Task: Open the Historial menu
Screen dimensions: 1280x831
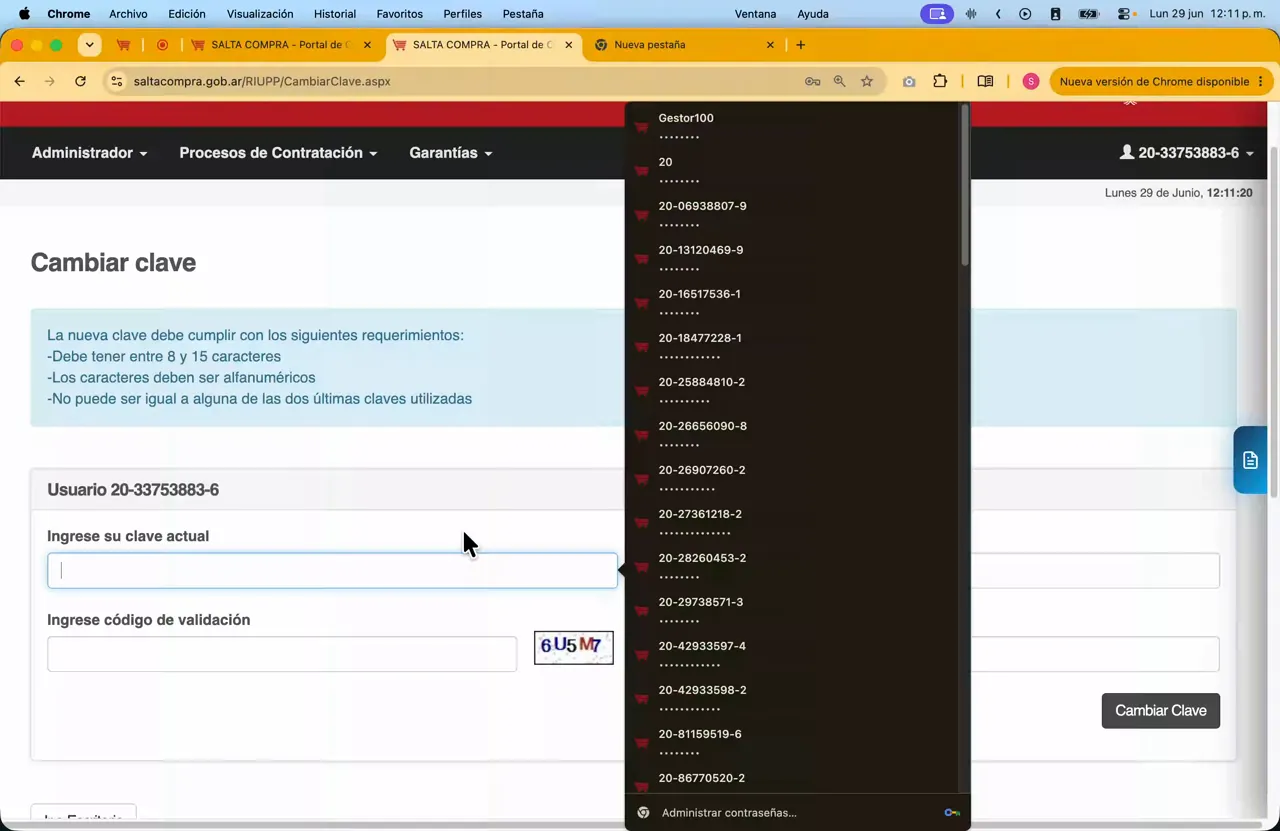Action: (x=335, y=14)
